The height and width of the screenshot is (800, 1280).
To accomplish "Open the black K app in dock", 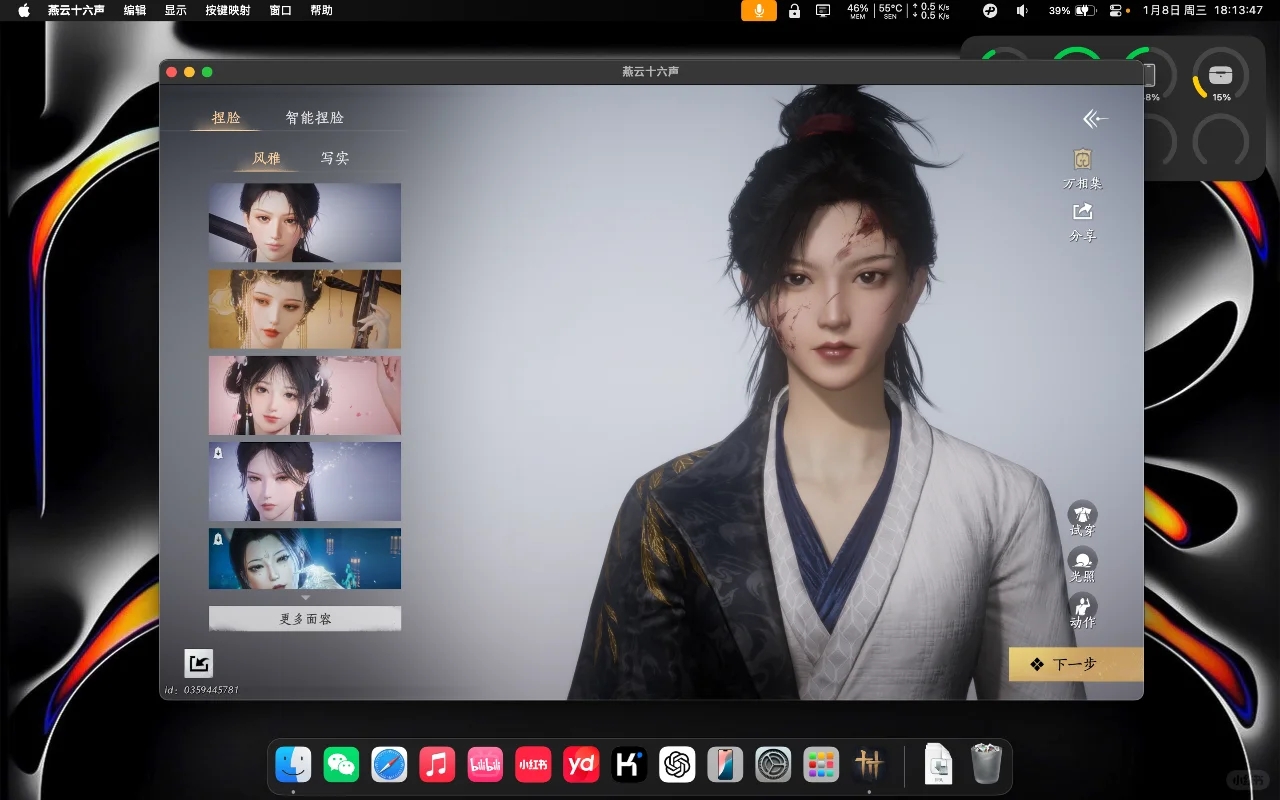I will [629, 766].
